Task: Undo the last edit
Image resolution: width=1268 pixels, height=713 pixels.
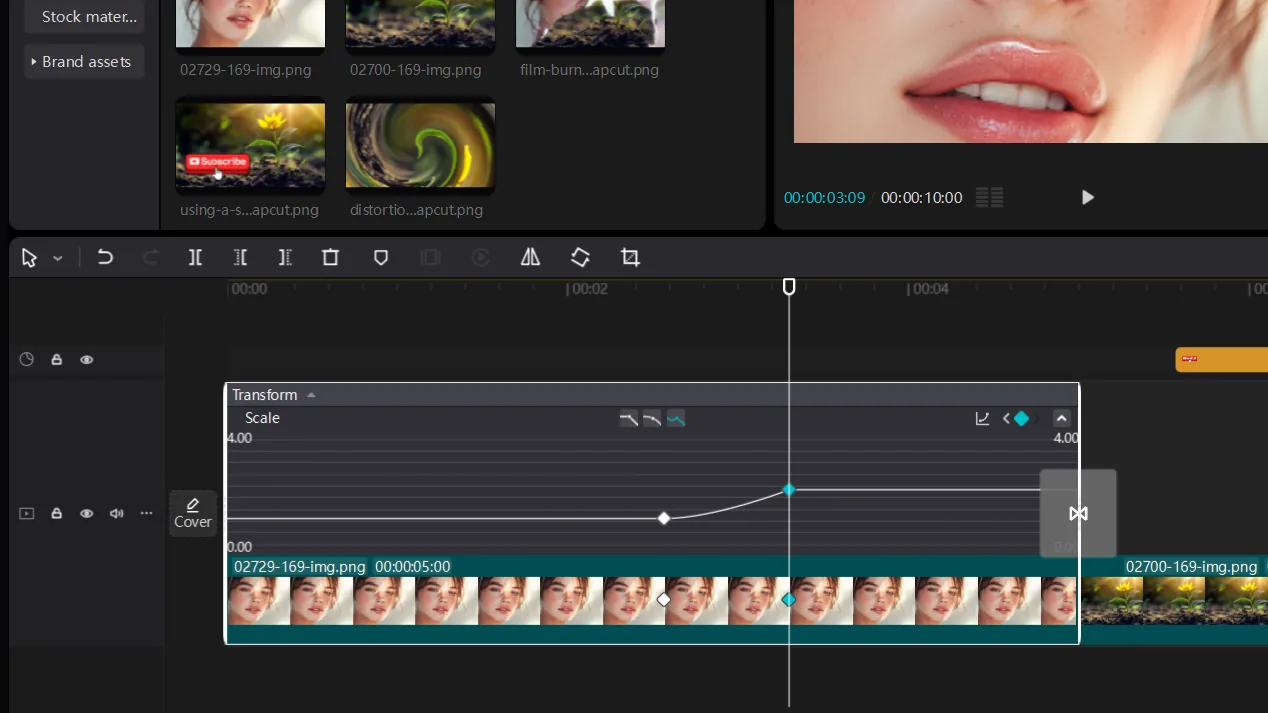Action: [x=105, y=257]
